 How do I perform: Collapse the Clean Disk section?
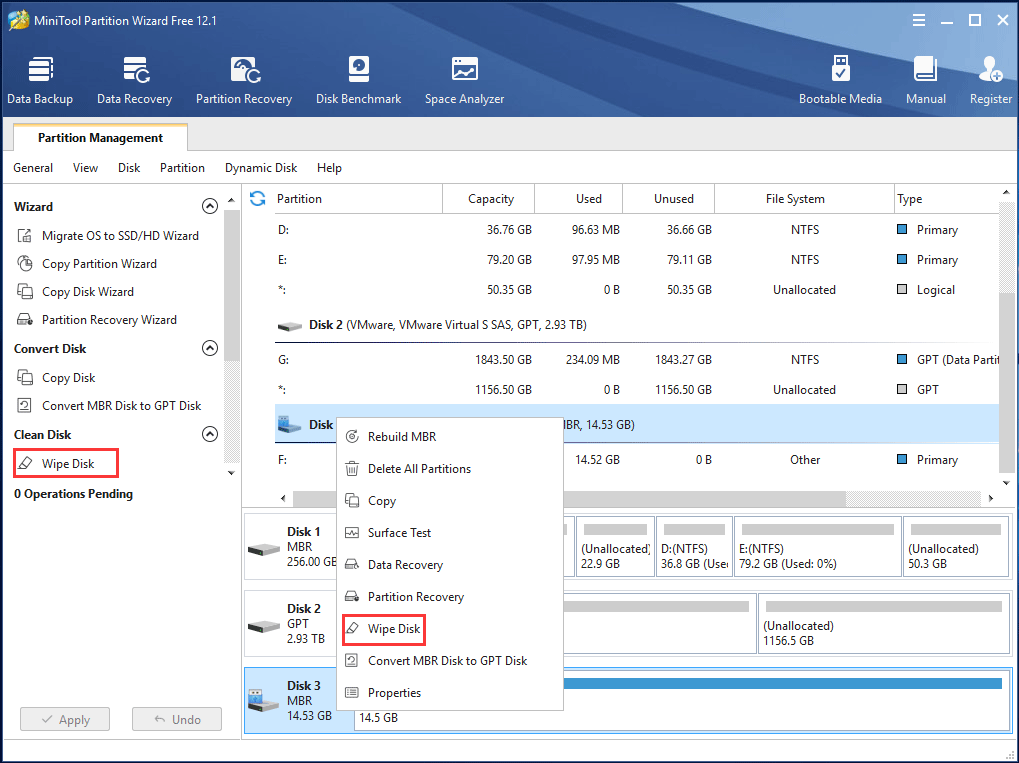pos(210,434)
